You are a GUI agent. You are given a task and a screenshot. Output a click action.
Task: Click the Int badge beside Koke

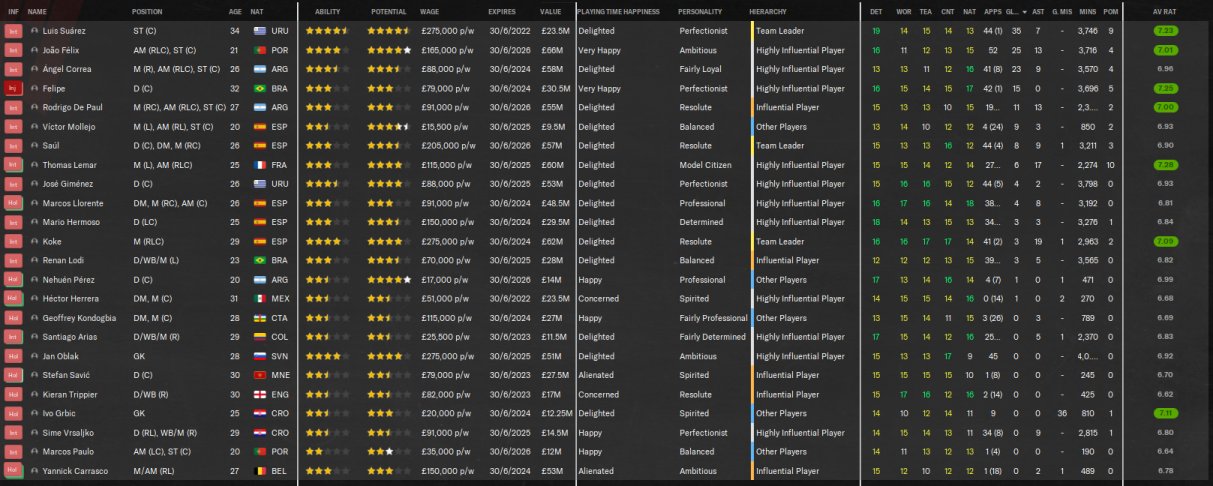tap(13, 241)
